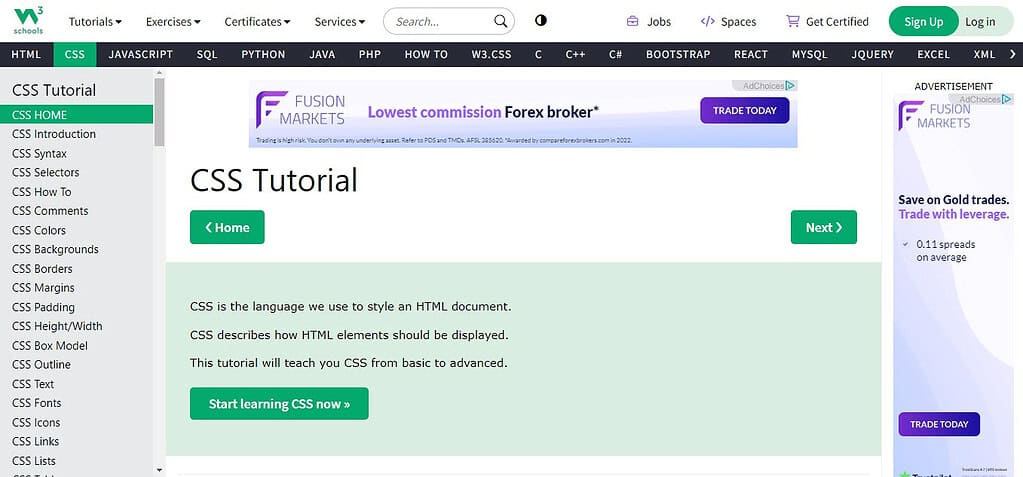
Task: Toggle dark mode contrast icon
Action: point(540,20)
